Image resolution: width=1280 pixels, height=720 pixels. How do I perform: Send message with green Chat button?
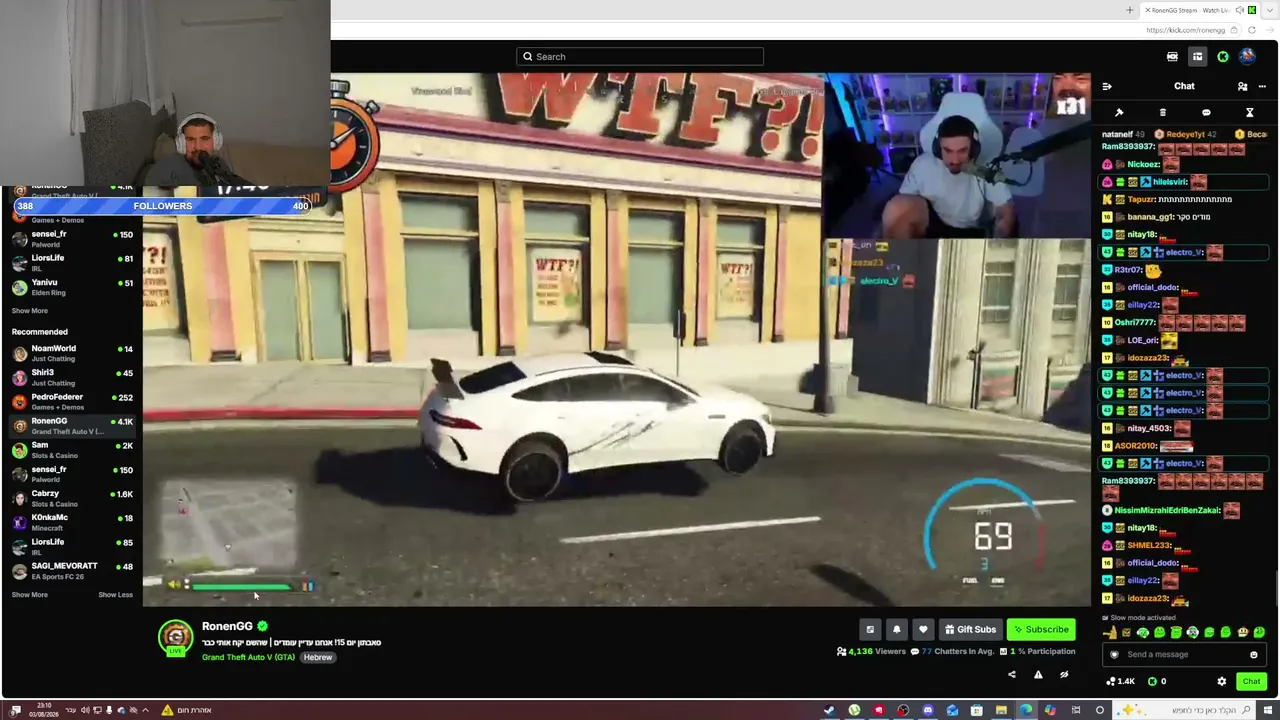1251,681
